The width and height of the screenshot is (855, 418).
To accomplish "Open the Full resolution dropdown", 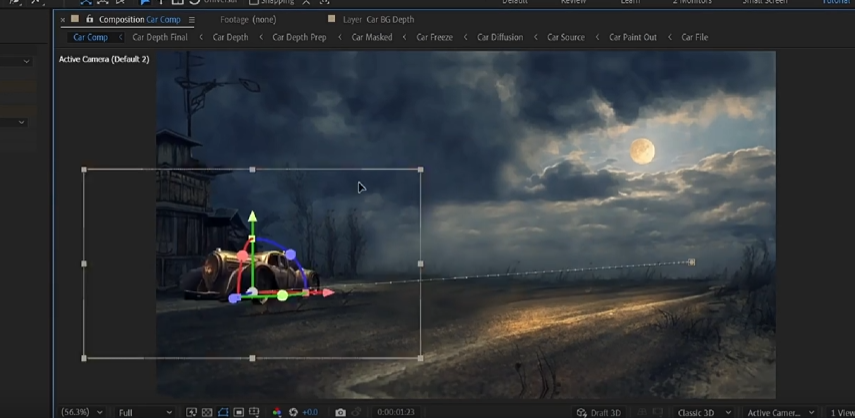I will click(x=145, y=413).
